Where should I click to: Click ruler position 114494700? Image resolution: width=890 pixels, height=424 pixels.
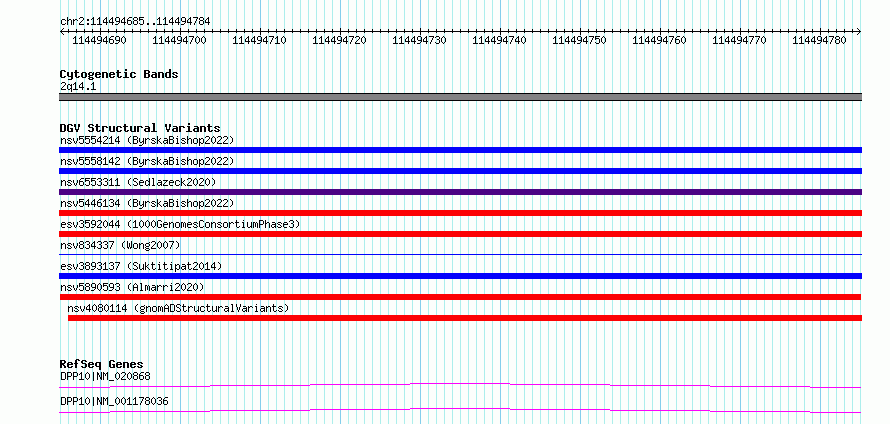click(x=179, y=40)
